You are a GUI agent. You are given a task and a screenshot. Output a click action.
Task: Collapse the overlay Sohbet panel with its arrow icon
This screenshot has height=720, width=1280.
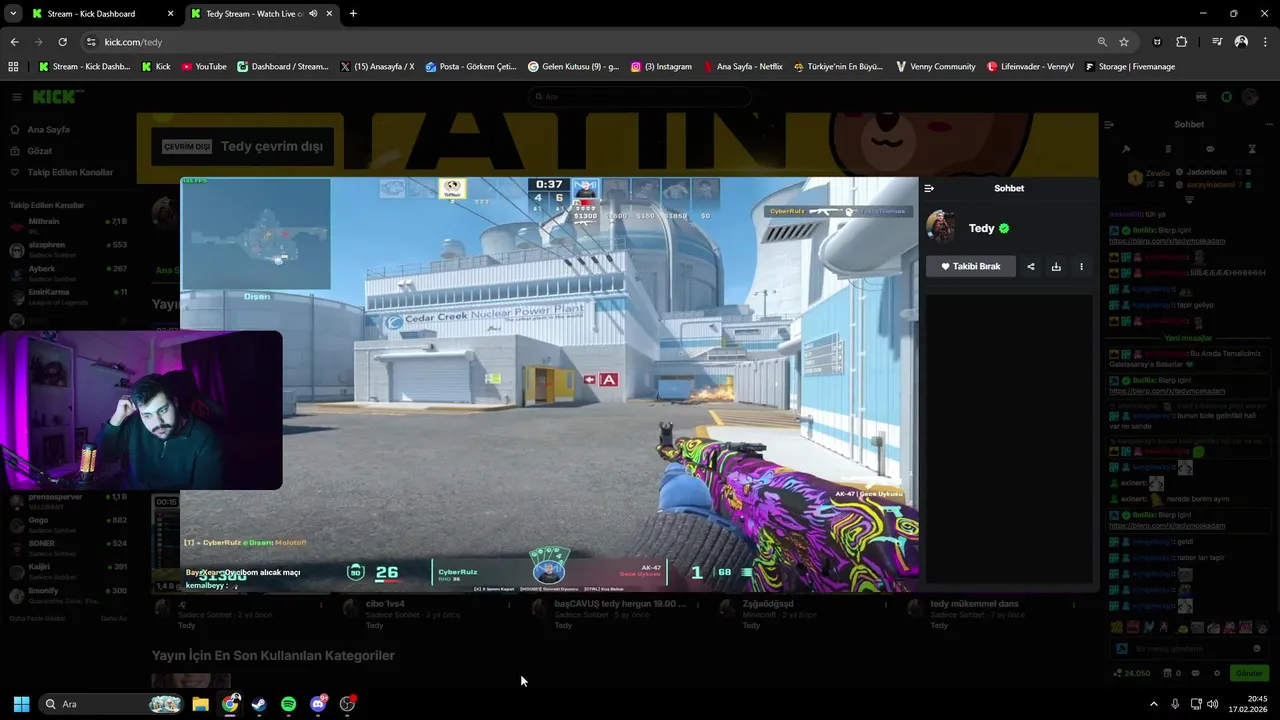(929, 188)
